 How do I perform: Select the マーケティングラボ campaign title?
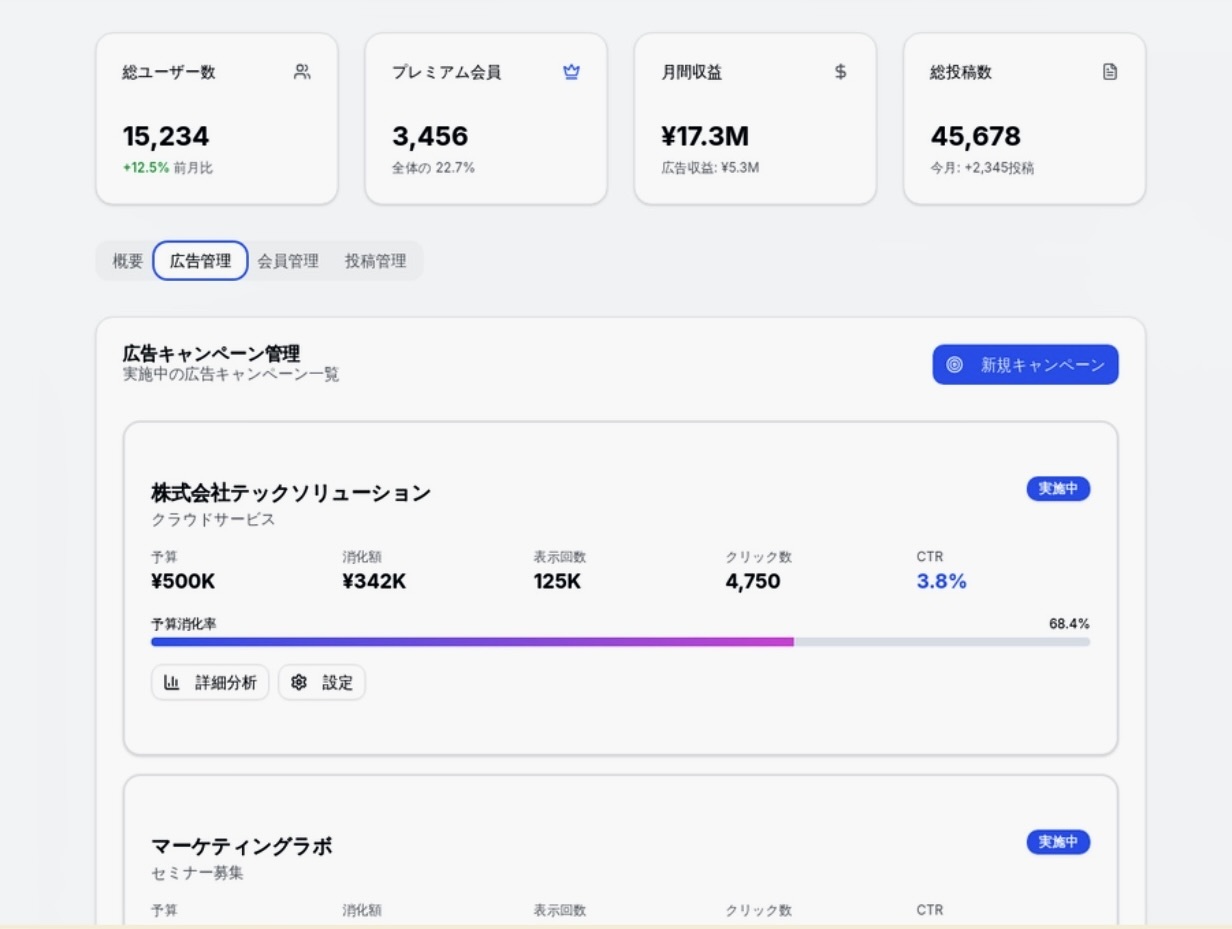pyautogui.click(x=242, y=846)
